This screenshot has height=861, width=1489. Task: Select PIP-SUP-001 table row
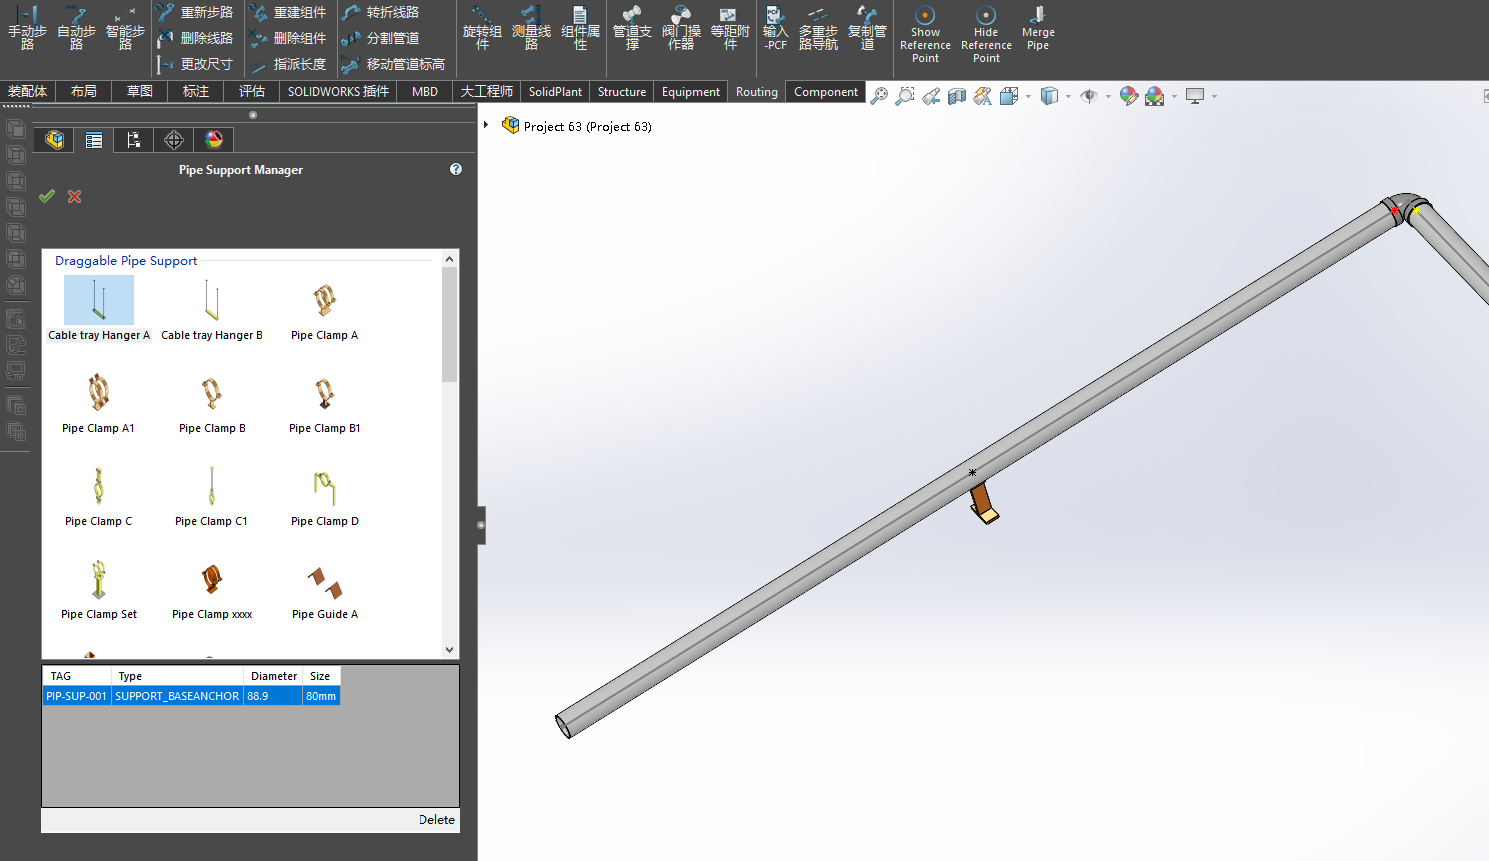(192, 696)
